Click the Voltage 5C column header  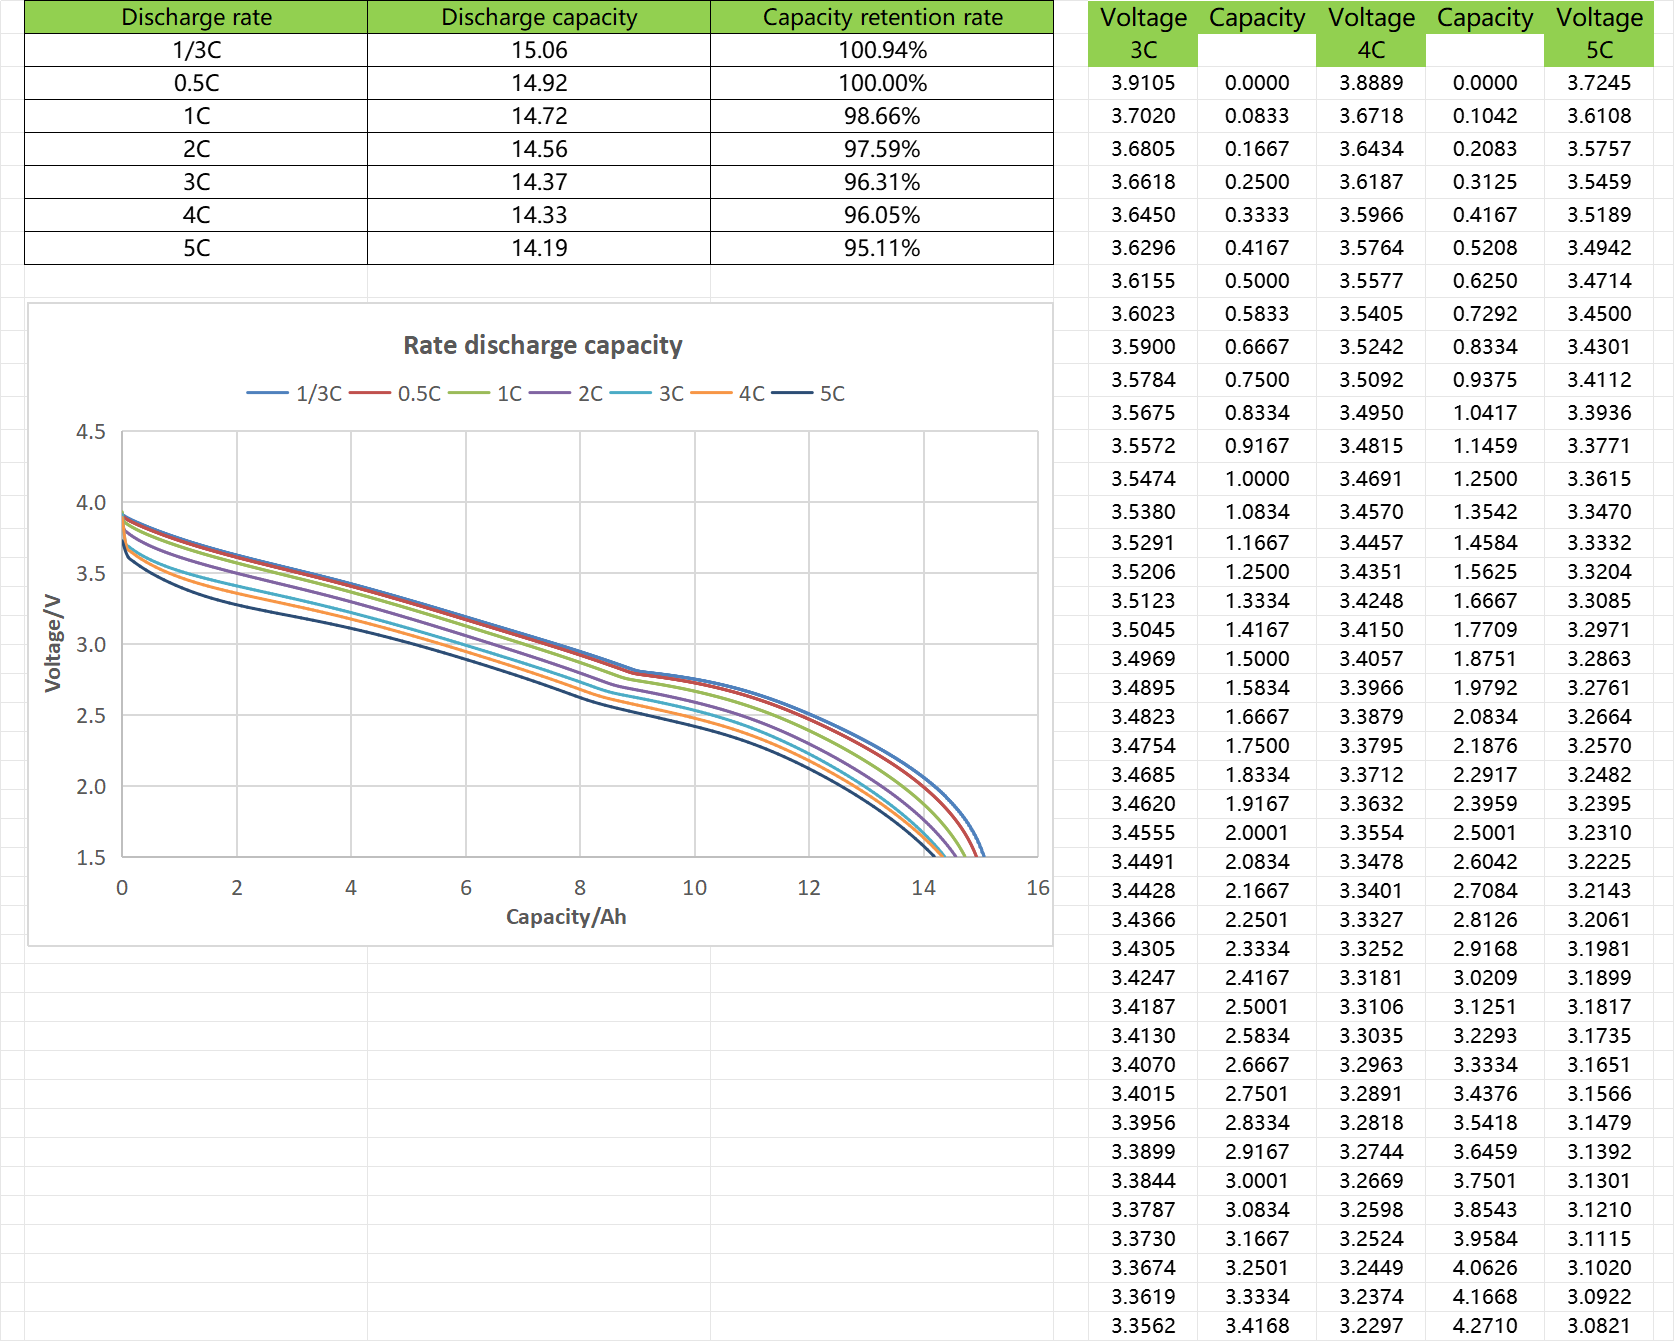click(1599, 33)
